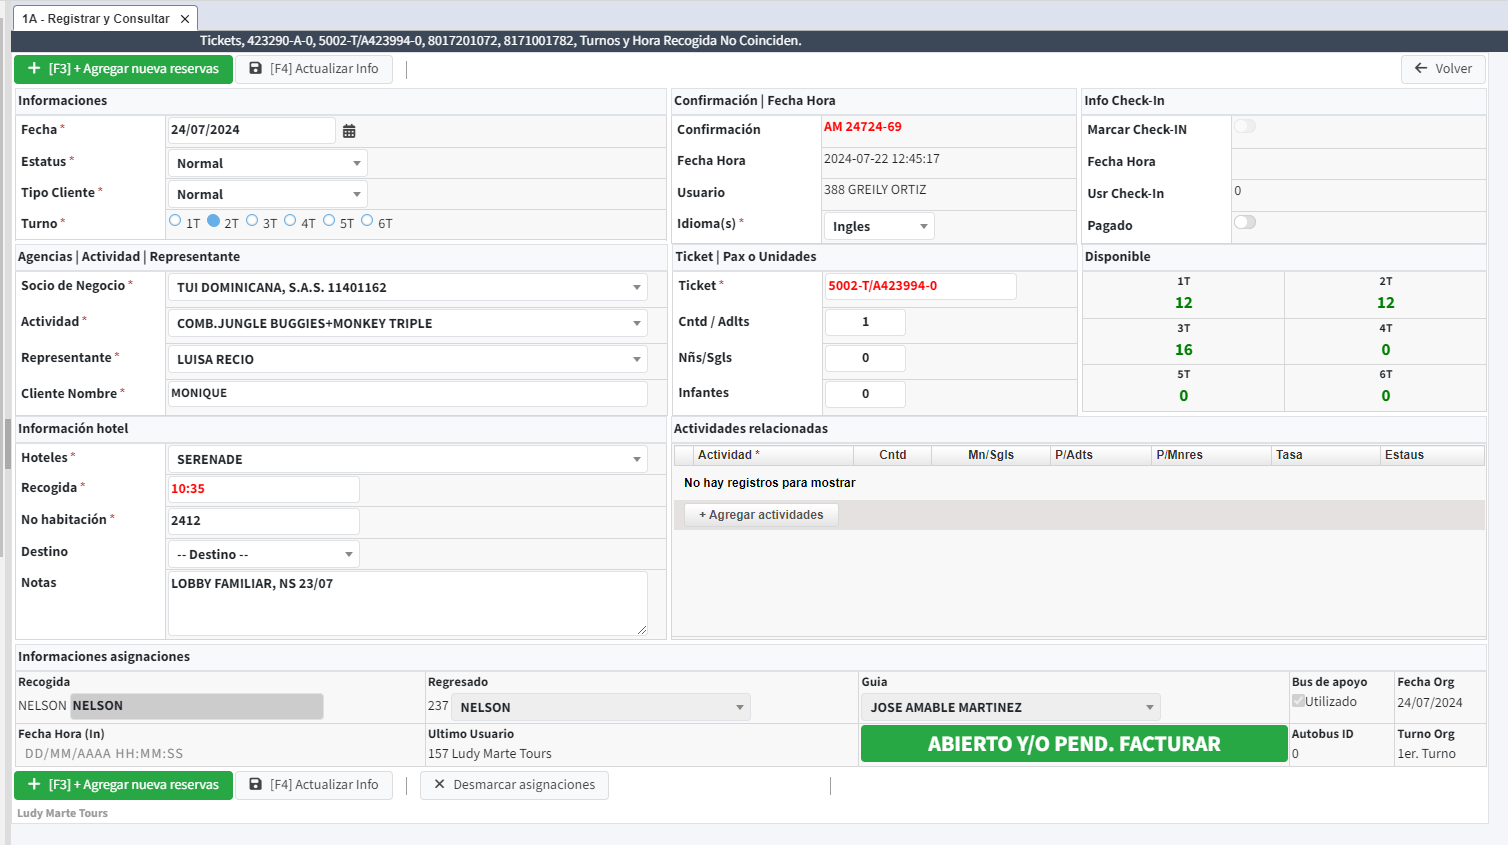The width and height of the screenshot is (1508, 845).
Task: Open the Actividad dropdown
Action: click(x=407, y=323)
